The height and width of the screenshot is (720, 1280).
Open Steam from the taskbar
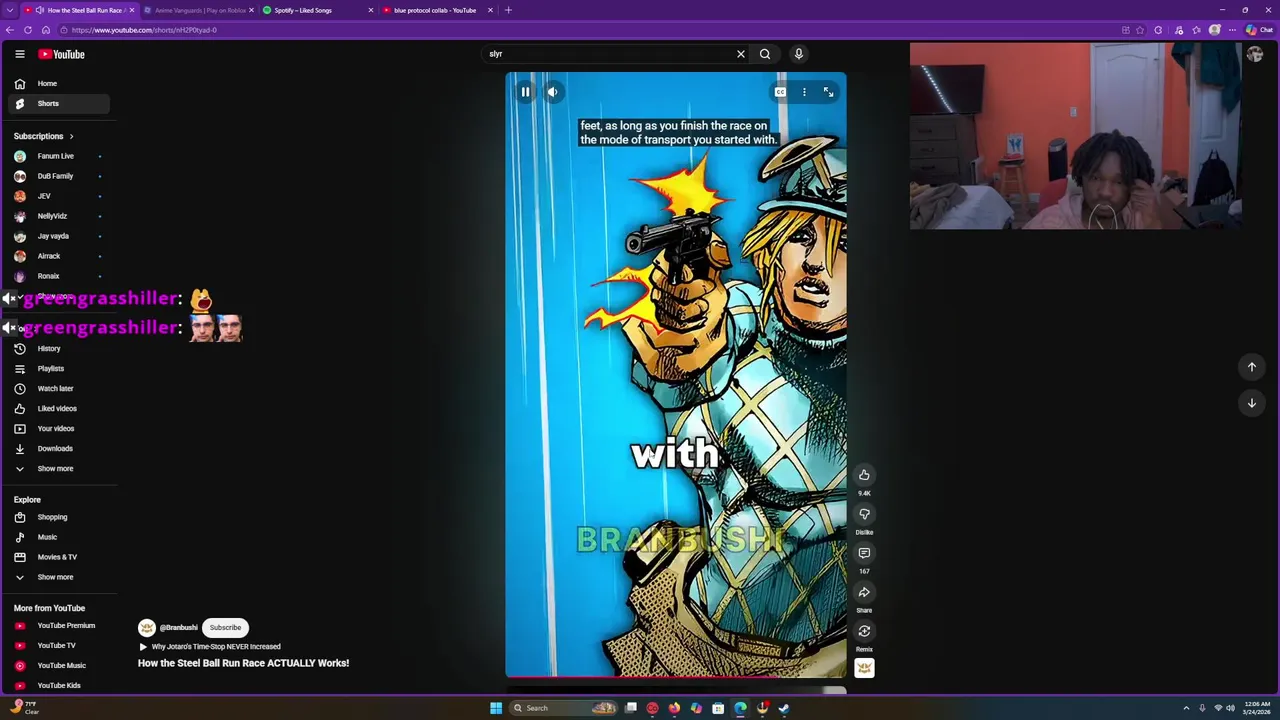point(784,708)
